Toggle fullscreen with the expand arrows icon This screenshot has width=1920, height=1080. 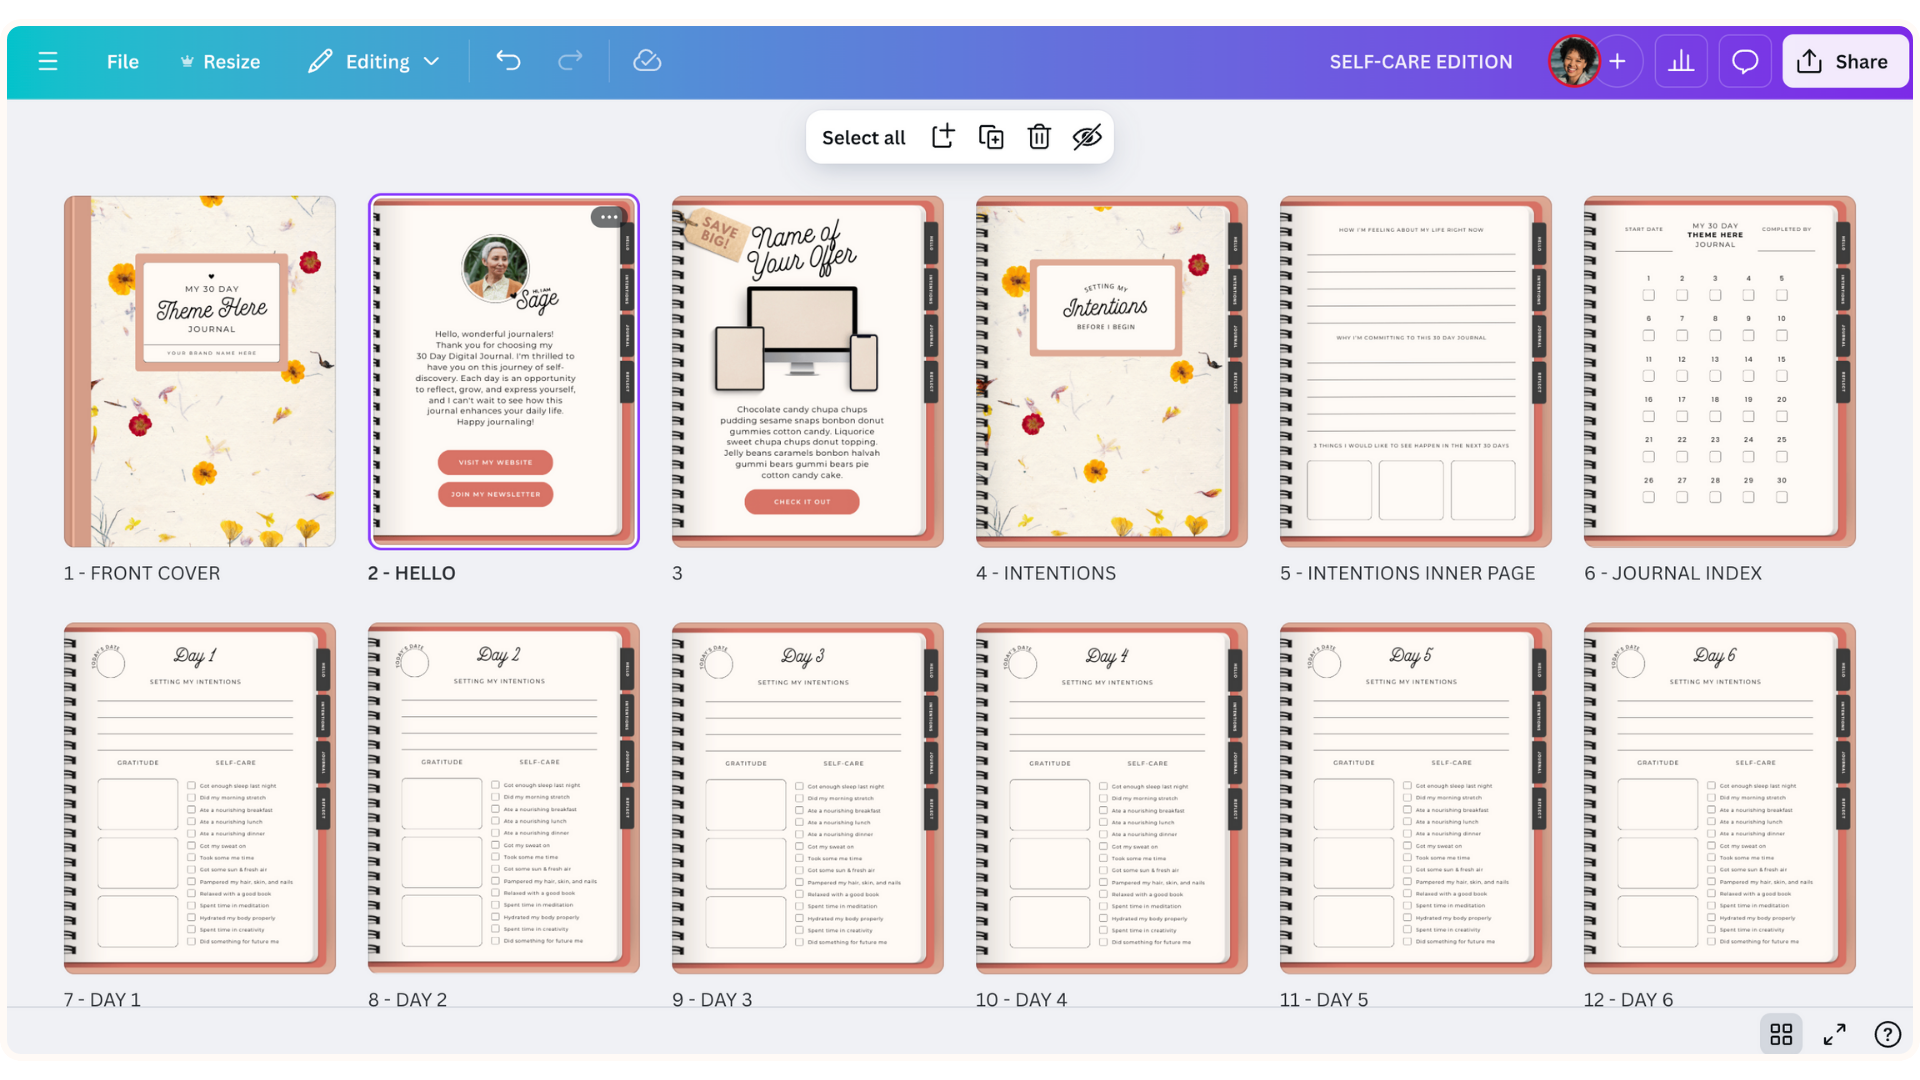click(x=1835, y=1034)
